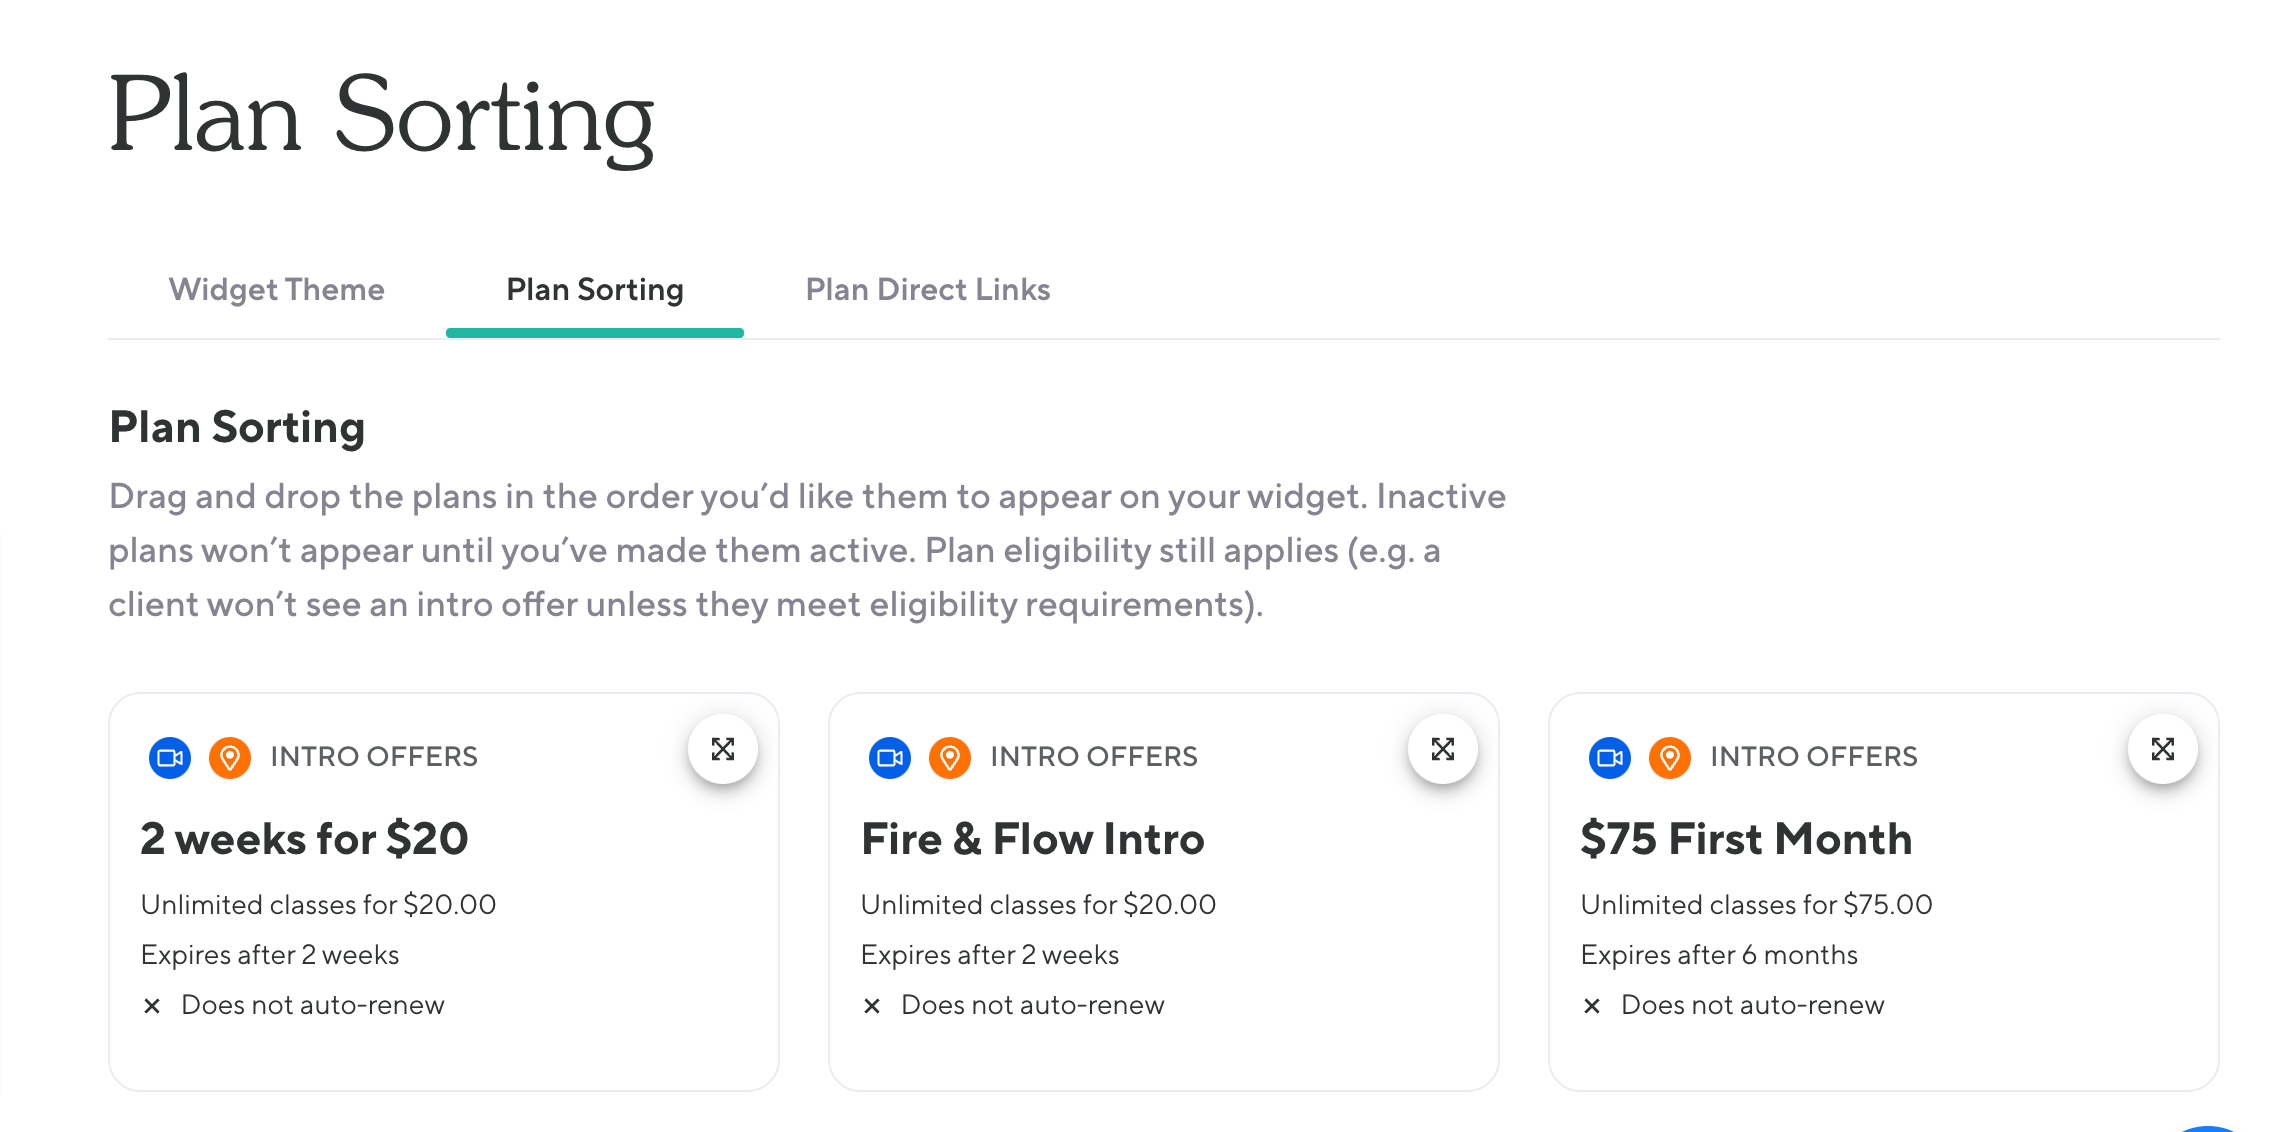Open the Plan Direct Links tab
Image resolution: width=2288 pixels, height=1132 pixels.
coord(927,290)
